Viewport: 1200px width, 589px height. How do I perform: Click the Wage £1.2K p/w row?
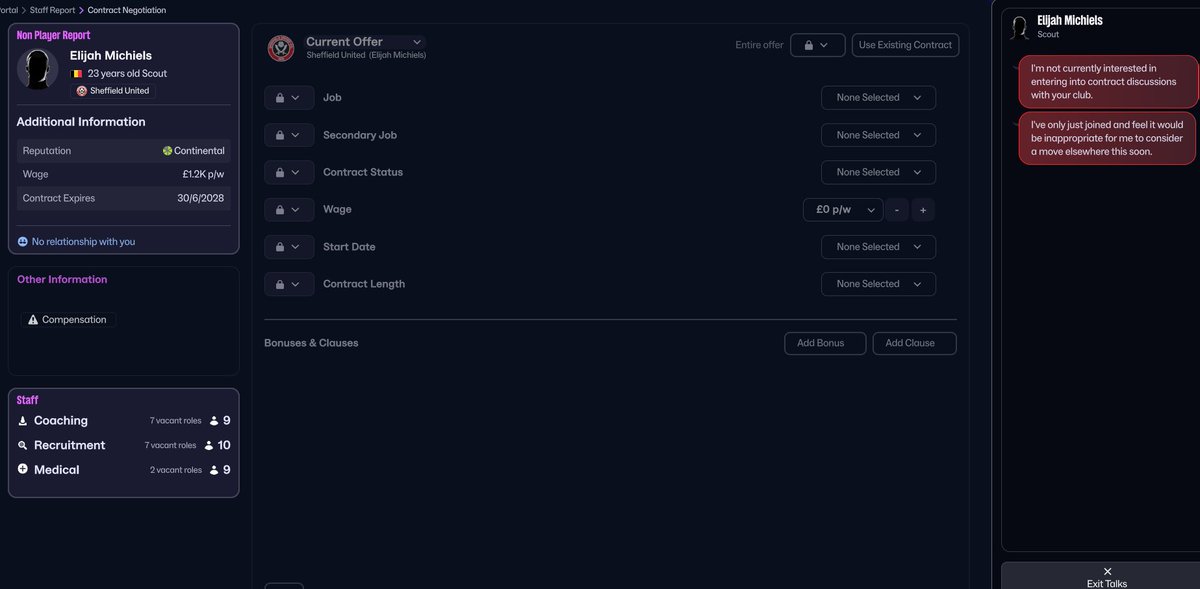(x=123, y=174)
